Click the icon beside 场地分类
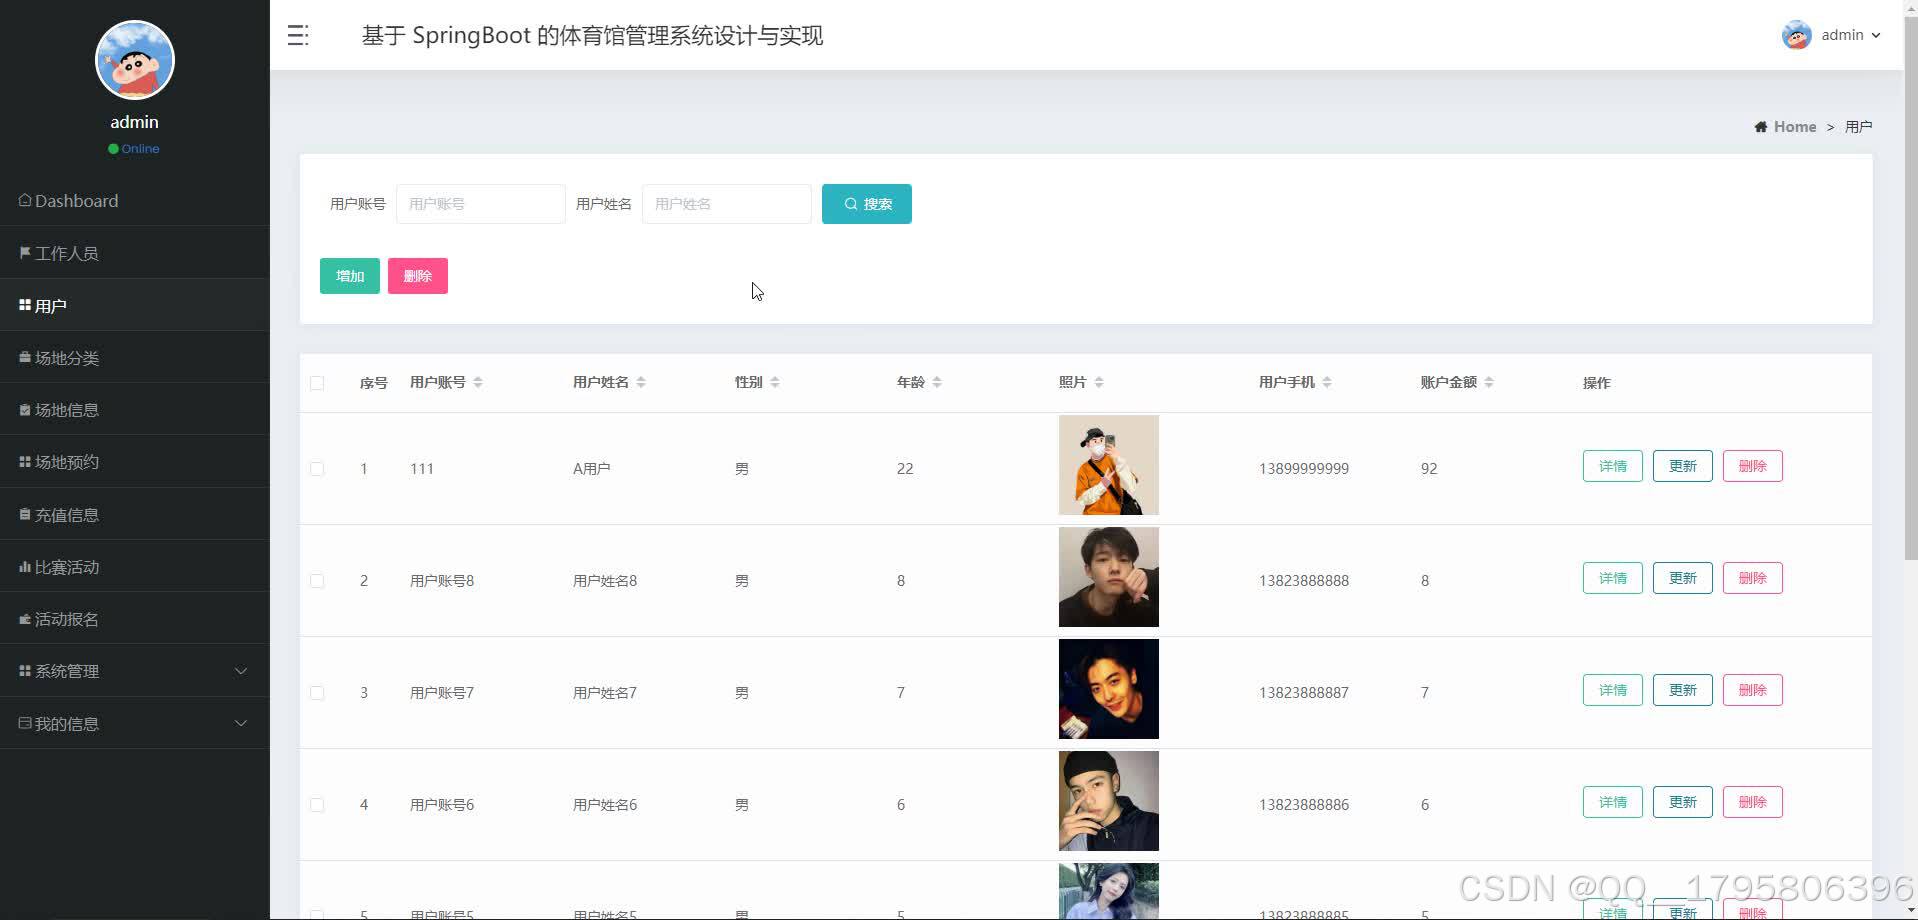 pos(25,357)
